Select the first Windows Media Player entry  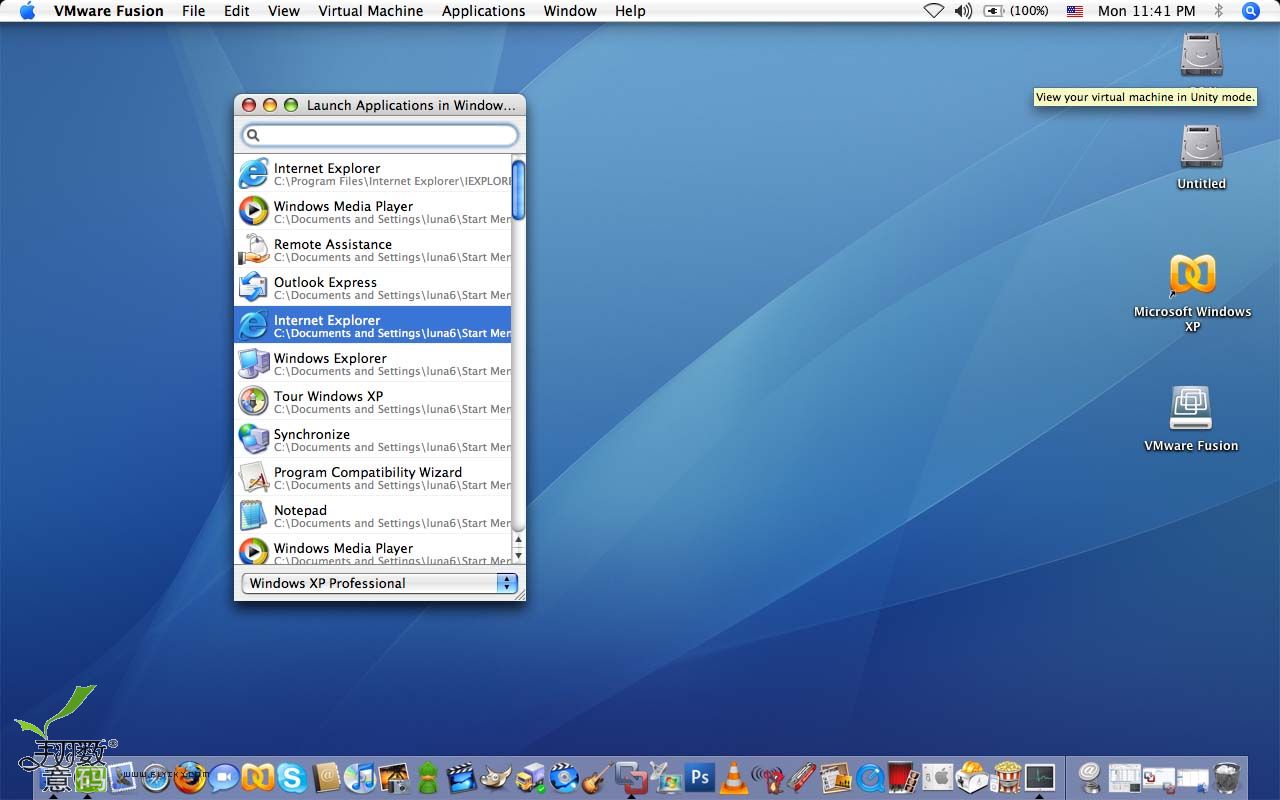click(373, 211)
